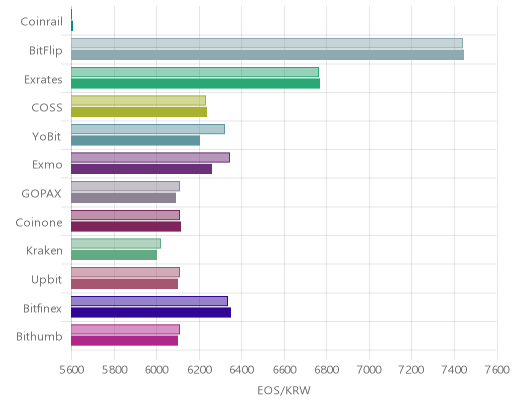Click the YoBit light teal bar
Image resolution: width=512 pixels, height=408 pixels.
(x=148, y=129)
